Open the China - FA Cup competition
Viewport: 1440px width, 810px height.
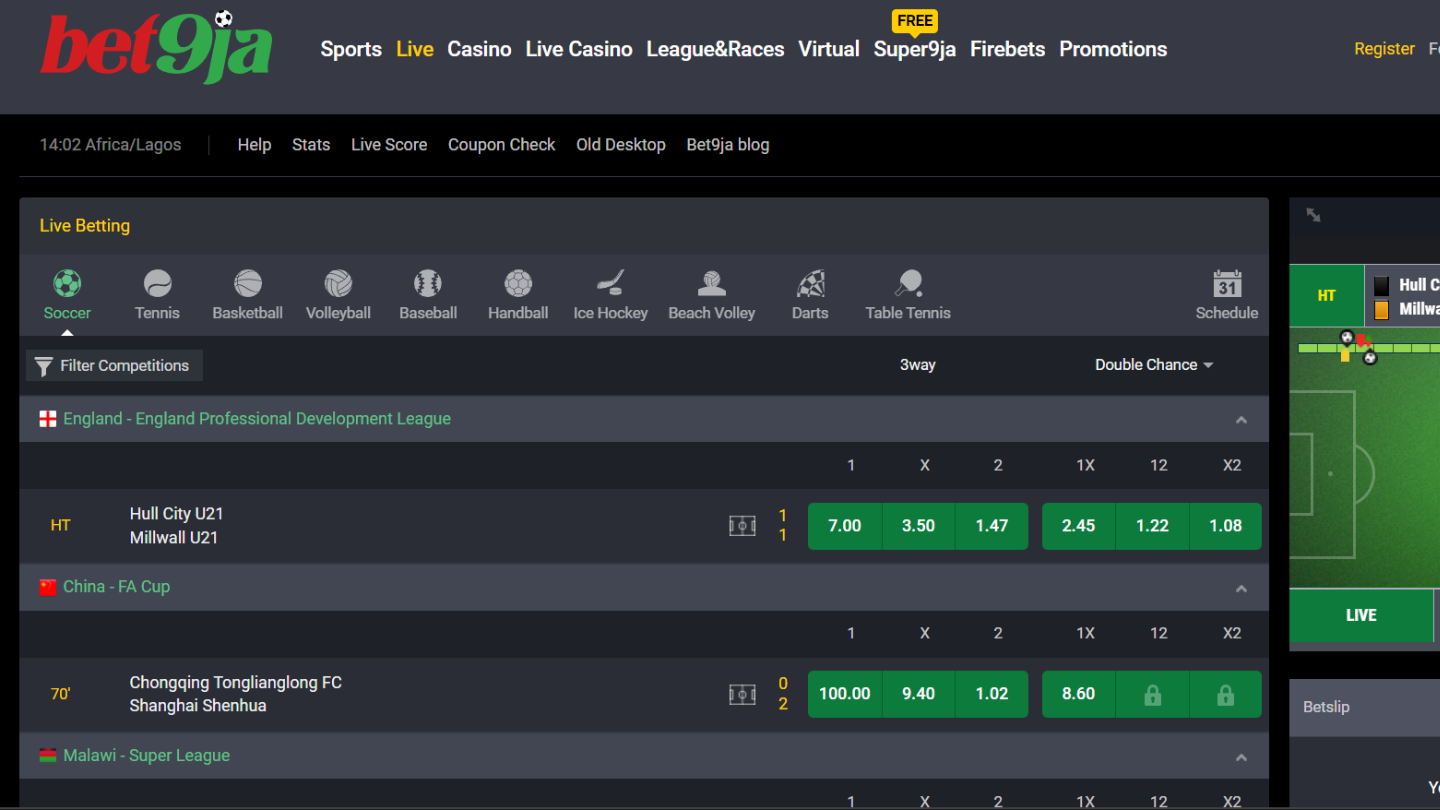pyautogui.click(x=116, y=587)
